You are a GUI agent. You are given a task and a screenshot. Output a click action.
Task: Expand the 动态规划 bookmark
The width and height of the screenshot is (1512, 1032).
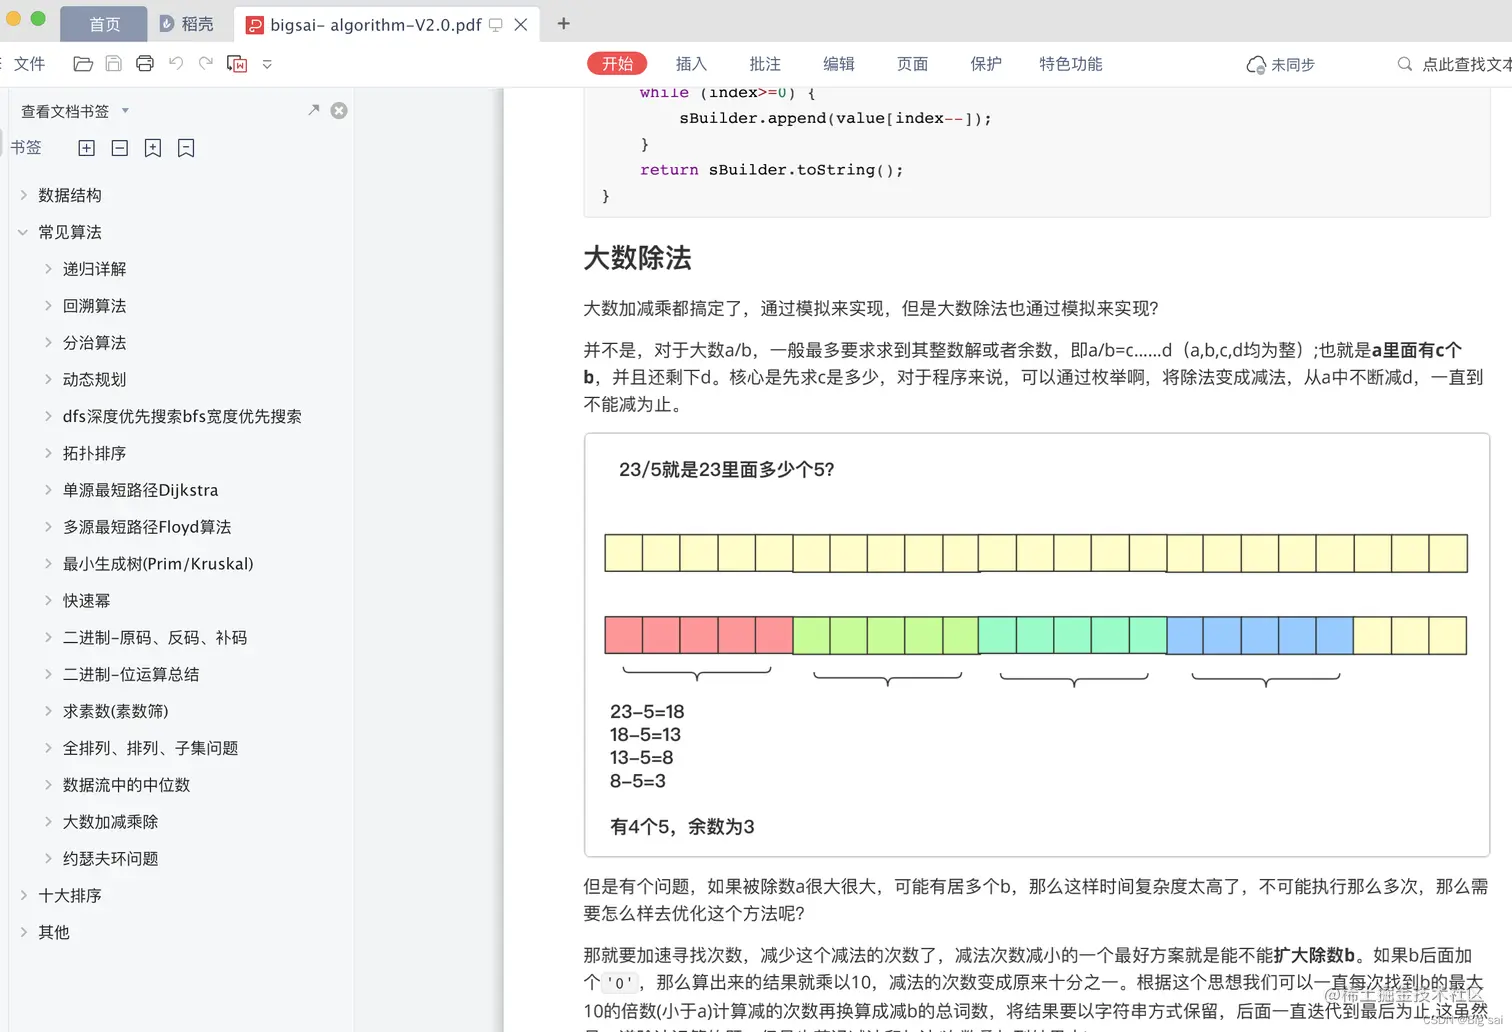(x=47, y=380)
